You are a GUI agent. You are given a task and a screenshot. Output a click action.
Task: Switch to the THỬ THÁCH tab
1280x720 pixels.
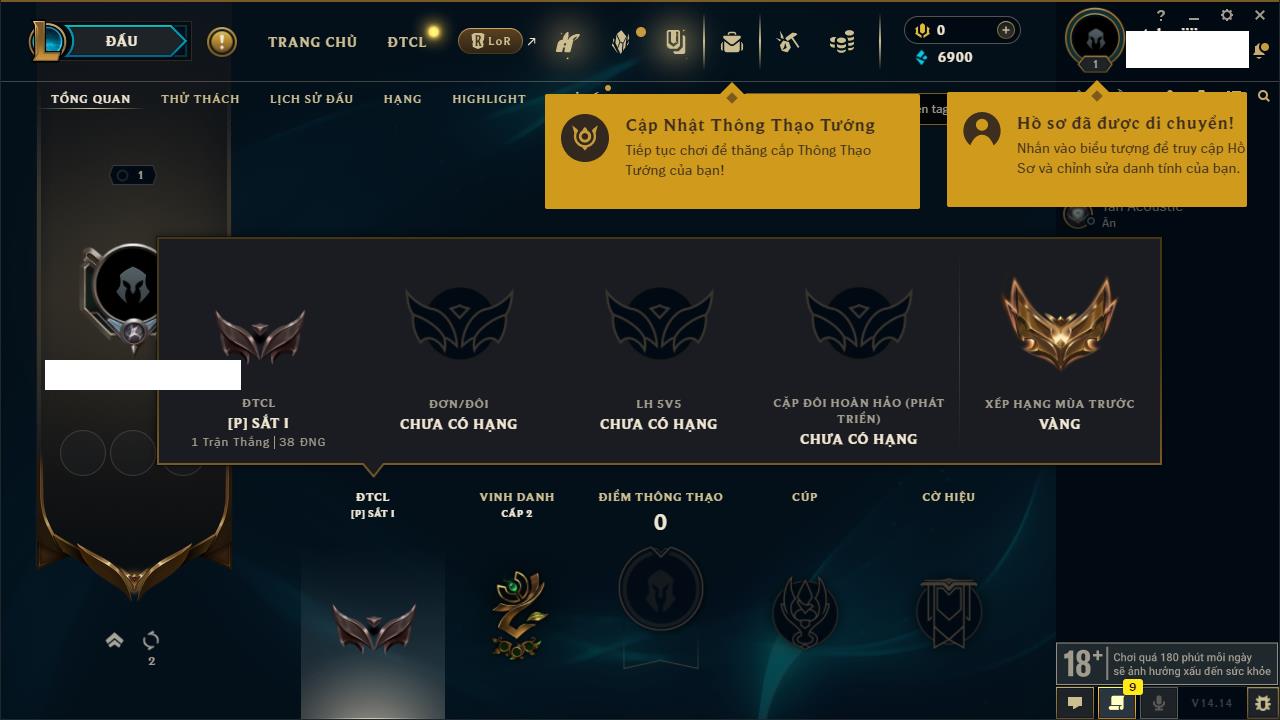point(200,98)
